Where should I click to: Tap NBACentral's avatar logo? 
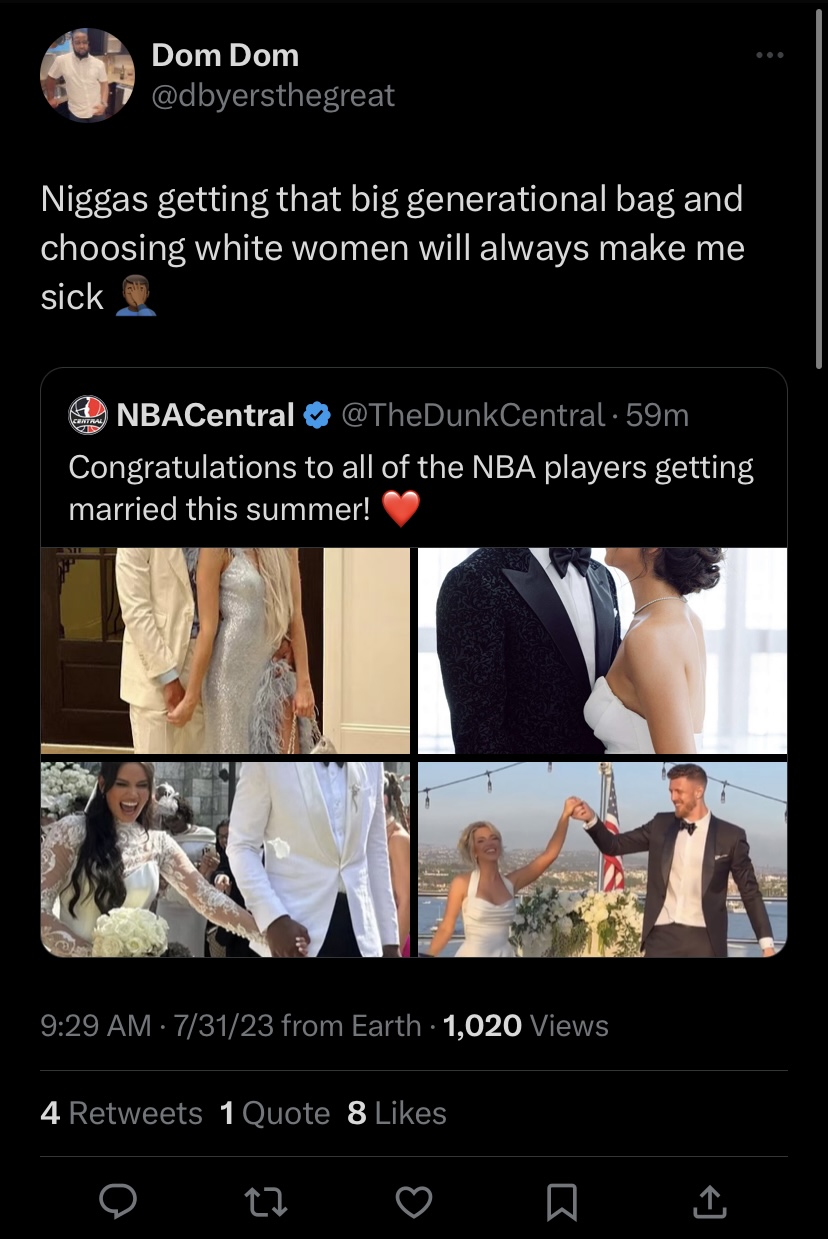click(x=88, y=414)
